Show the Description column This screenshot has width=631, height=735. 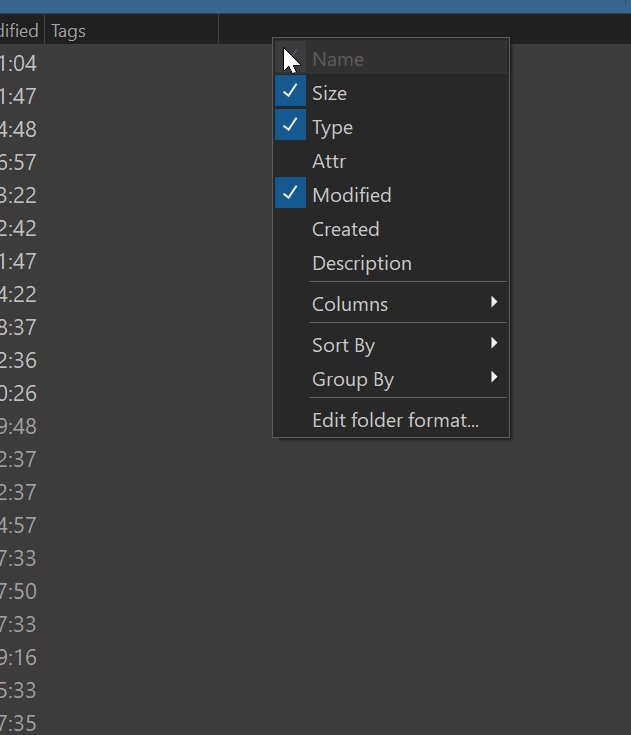pos(361,263)
